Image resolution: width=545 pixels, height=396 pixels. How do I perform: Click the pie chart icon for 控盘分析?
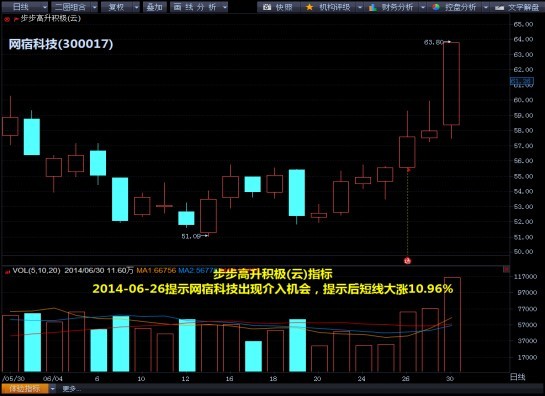tap(436, 7)
